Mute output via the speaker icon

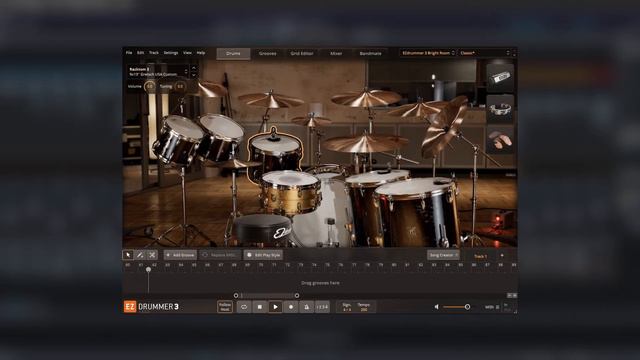436,307
